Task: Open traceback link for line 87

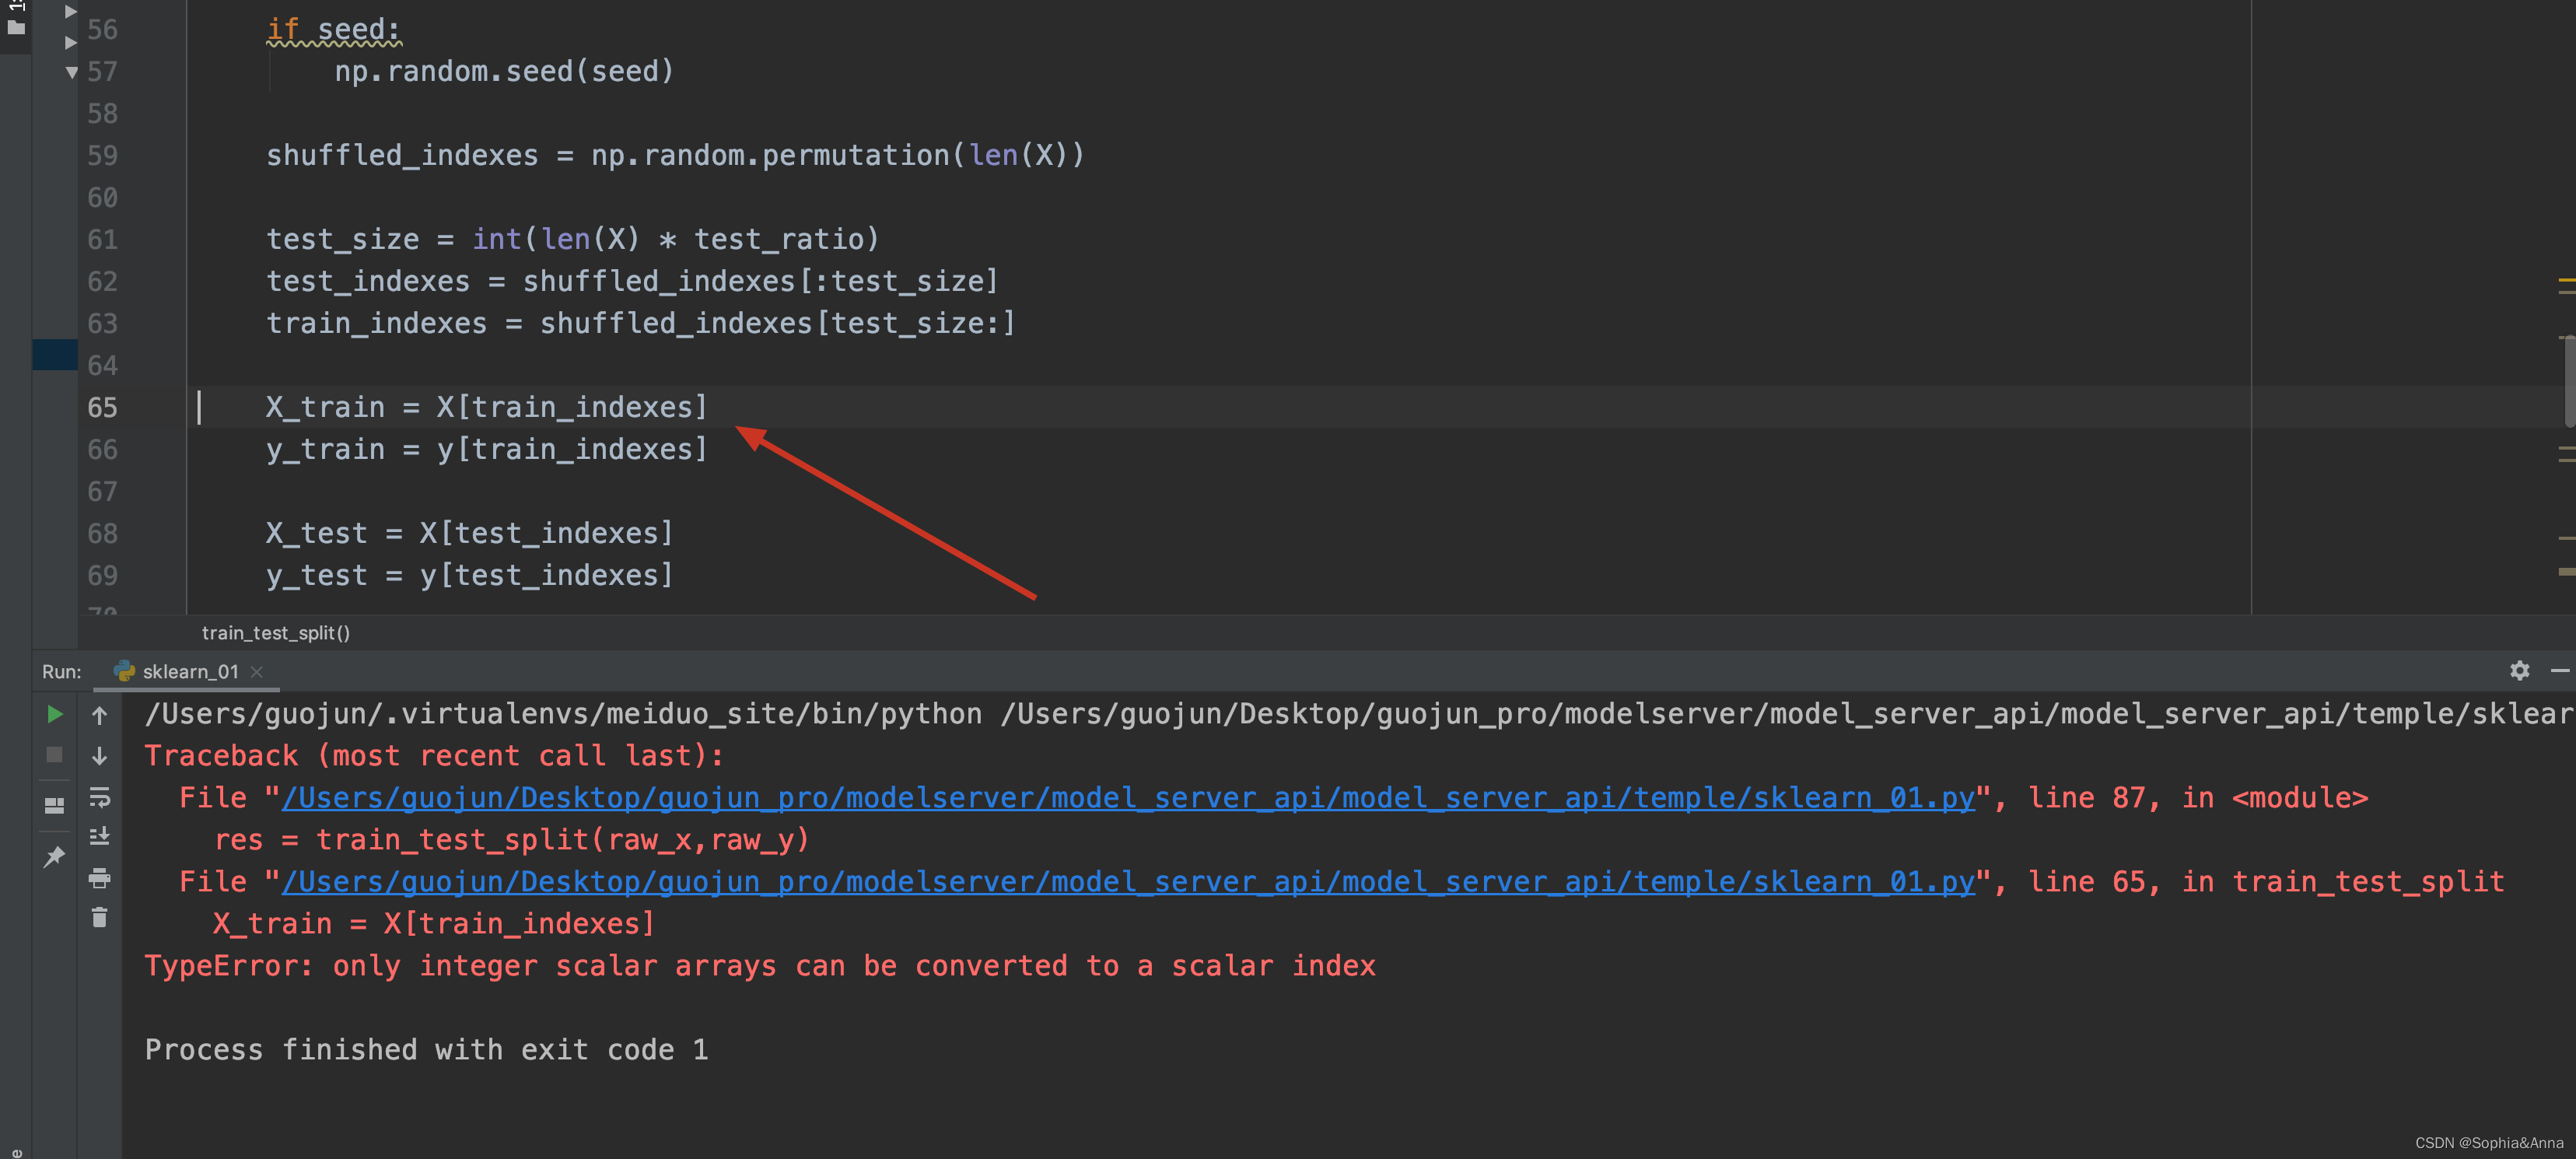Action: 1127,798
